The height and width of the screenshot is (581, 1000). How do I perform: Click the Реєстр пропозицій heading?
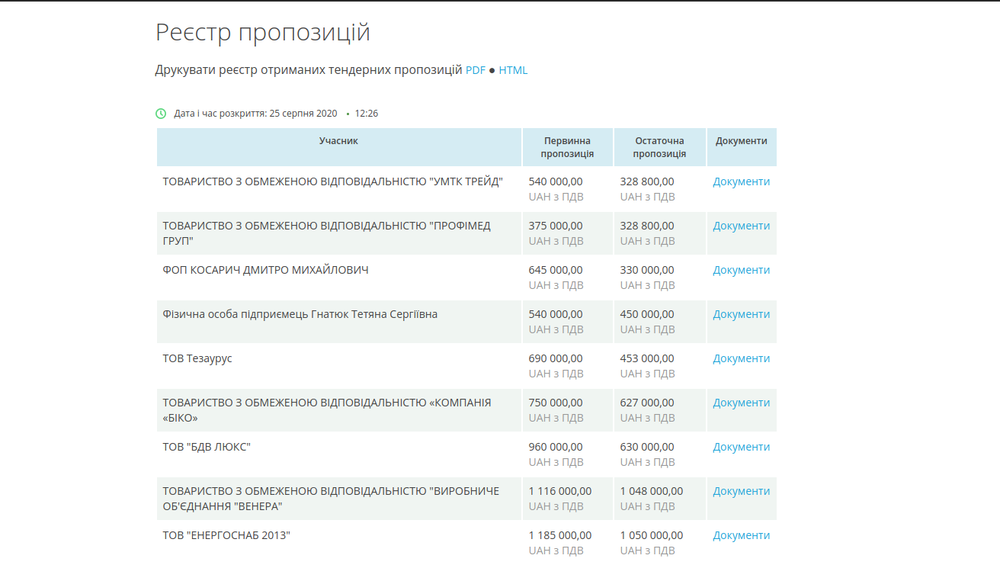(263, 32)
